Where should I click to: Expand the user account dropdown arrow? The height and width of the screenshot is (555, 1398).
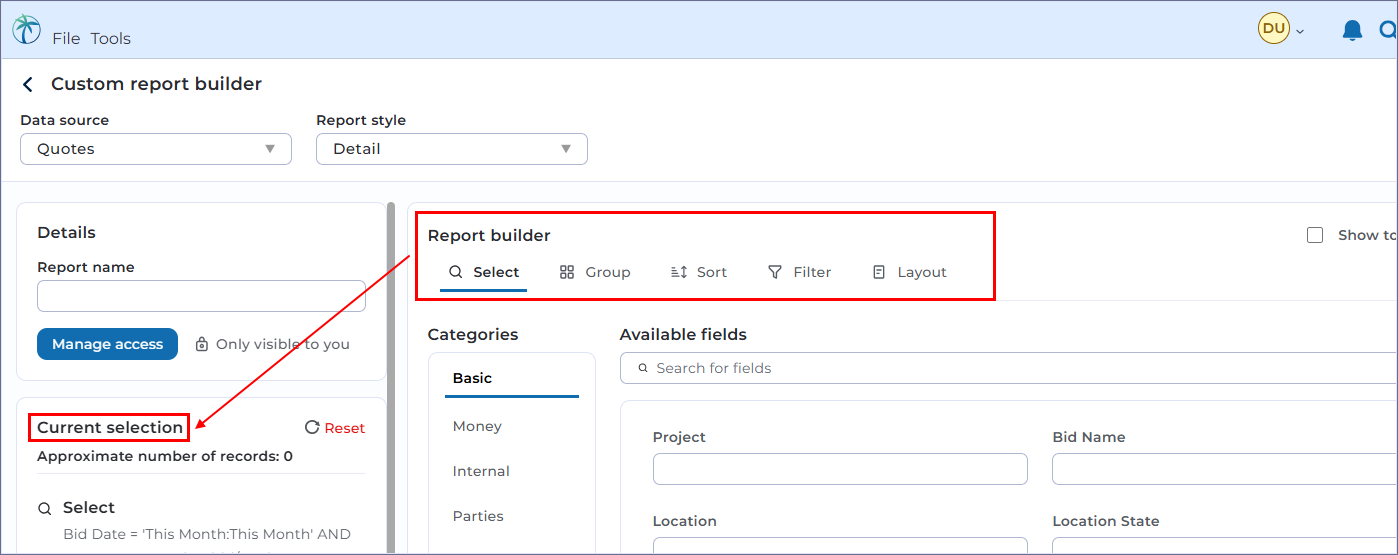(1300, 32)
